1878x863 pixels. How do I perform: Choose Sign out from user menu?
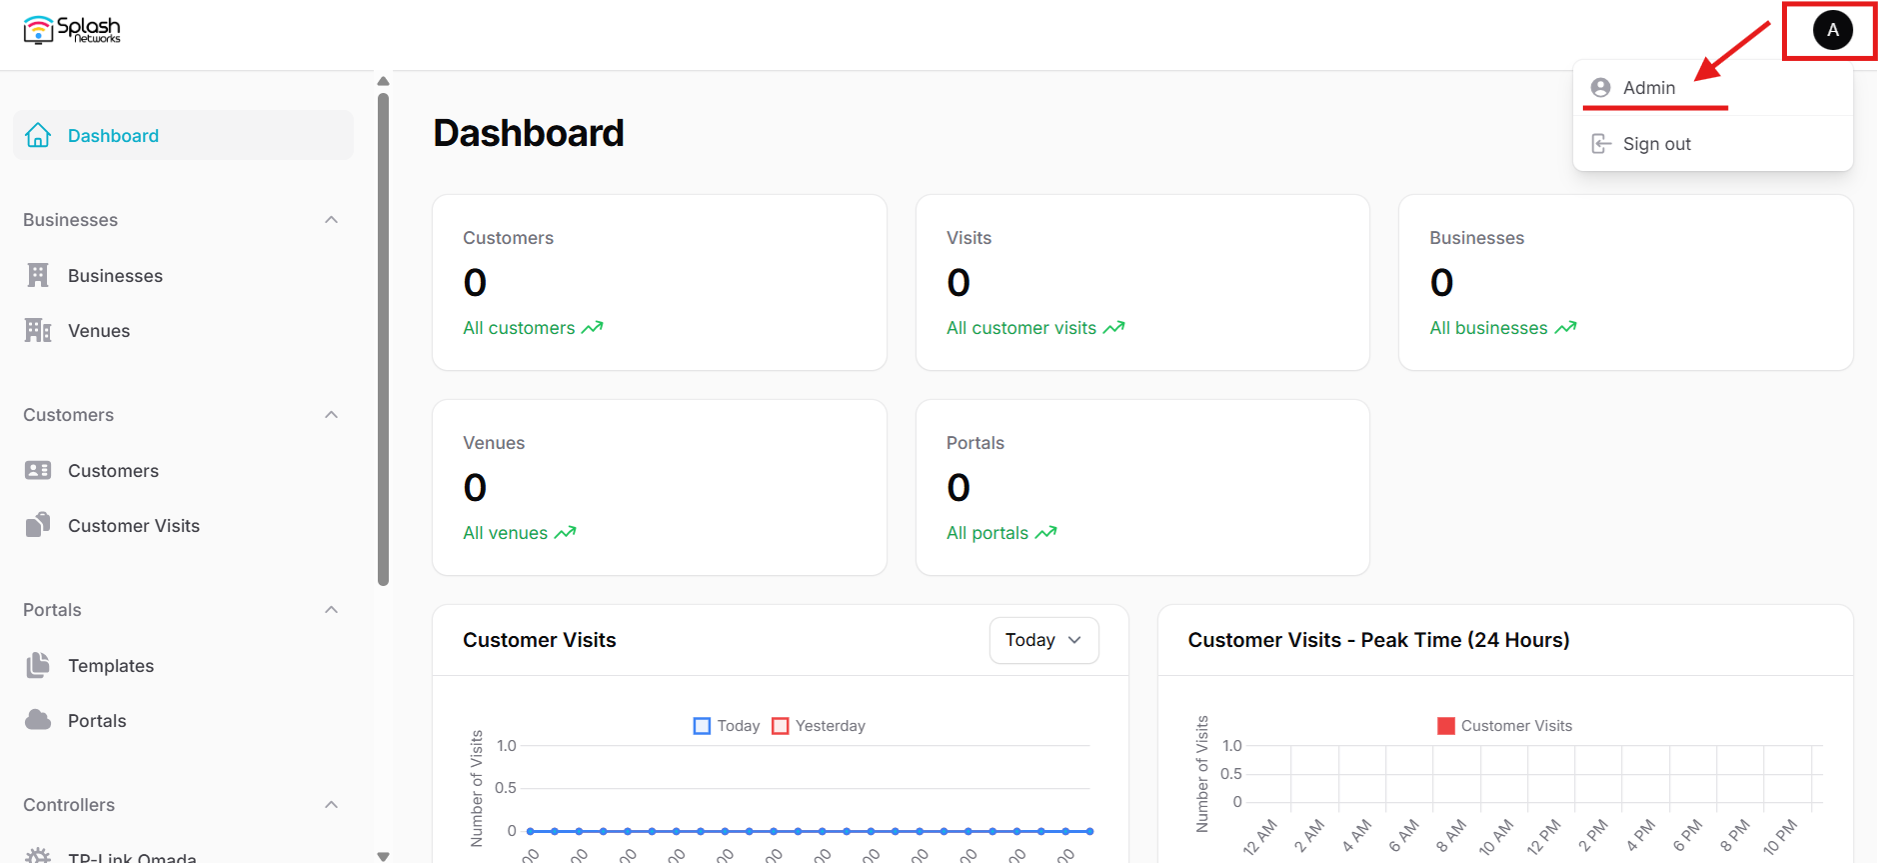tap(1656, 144)
